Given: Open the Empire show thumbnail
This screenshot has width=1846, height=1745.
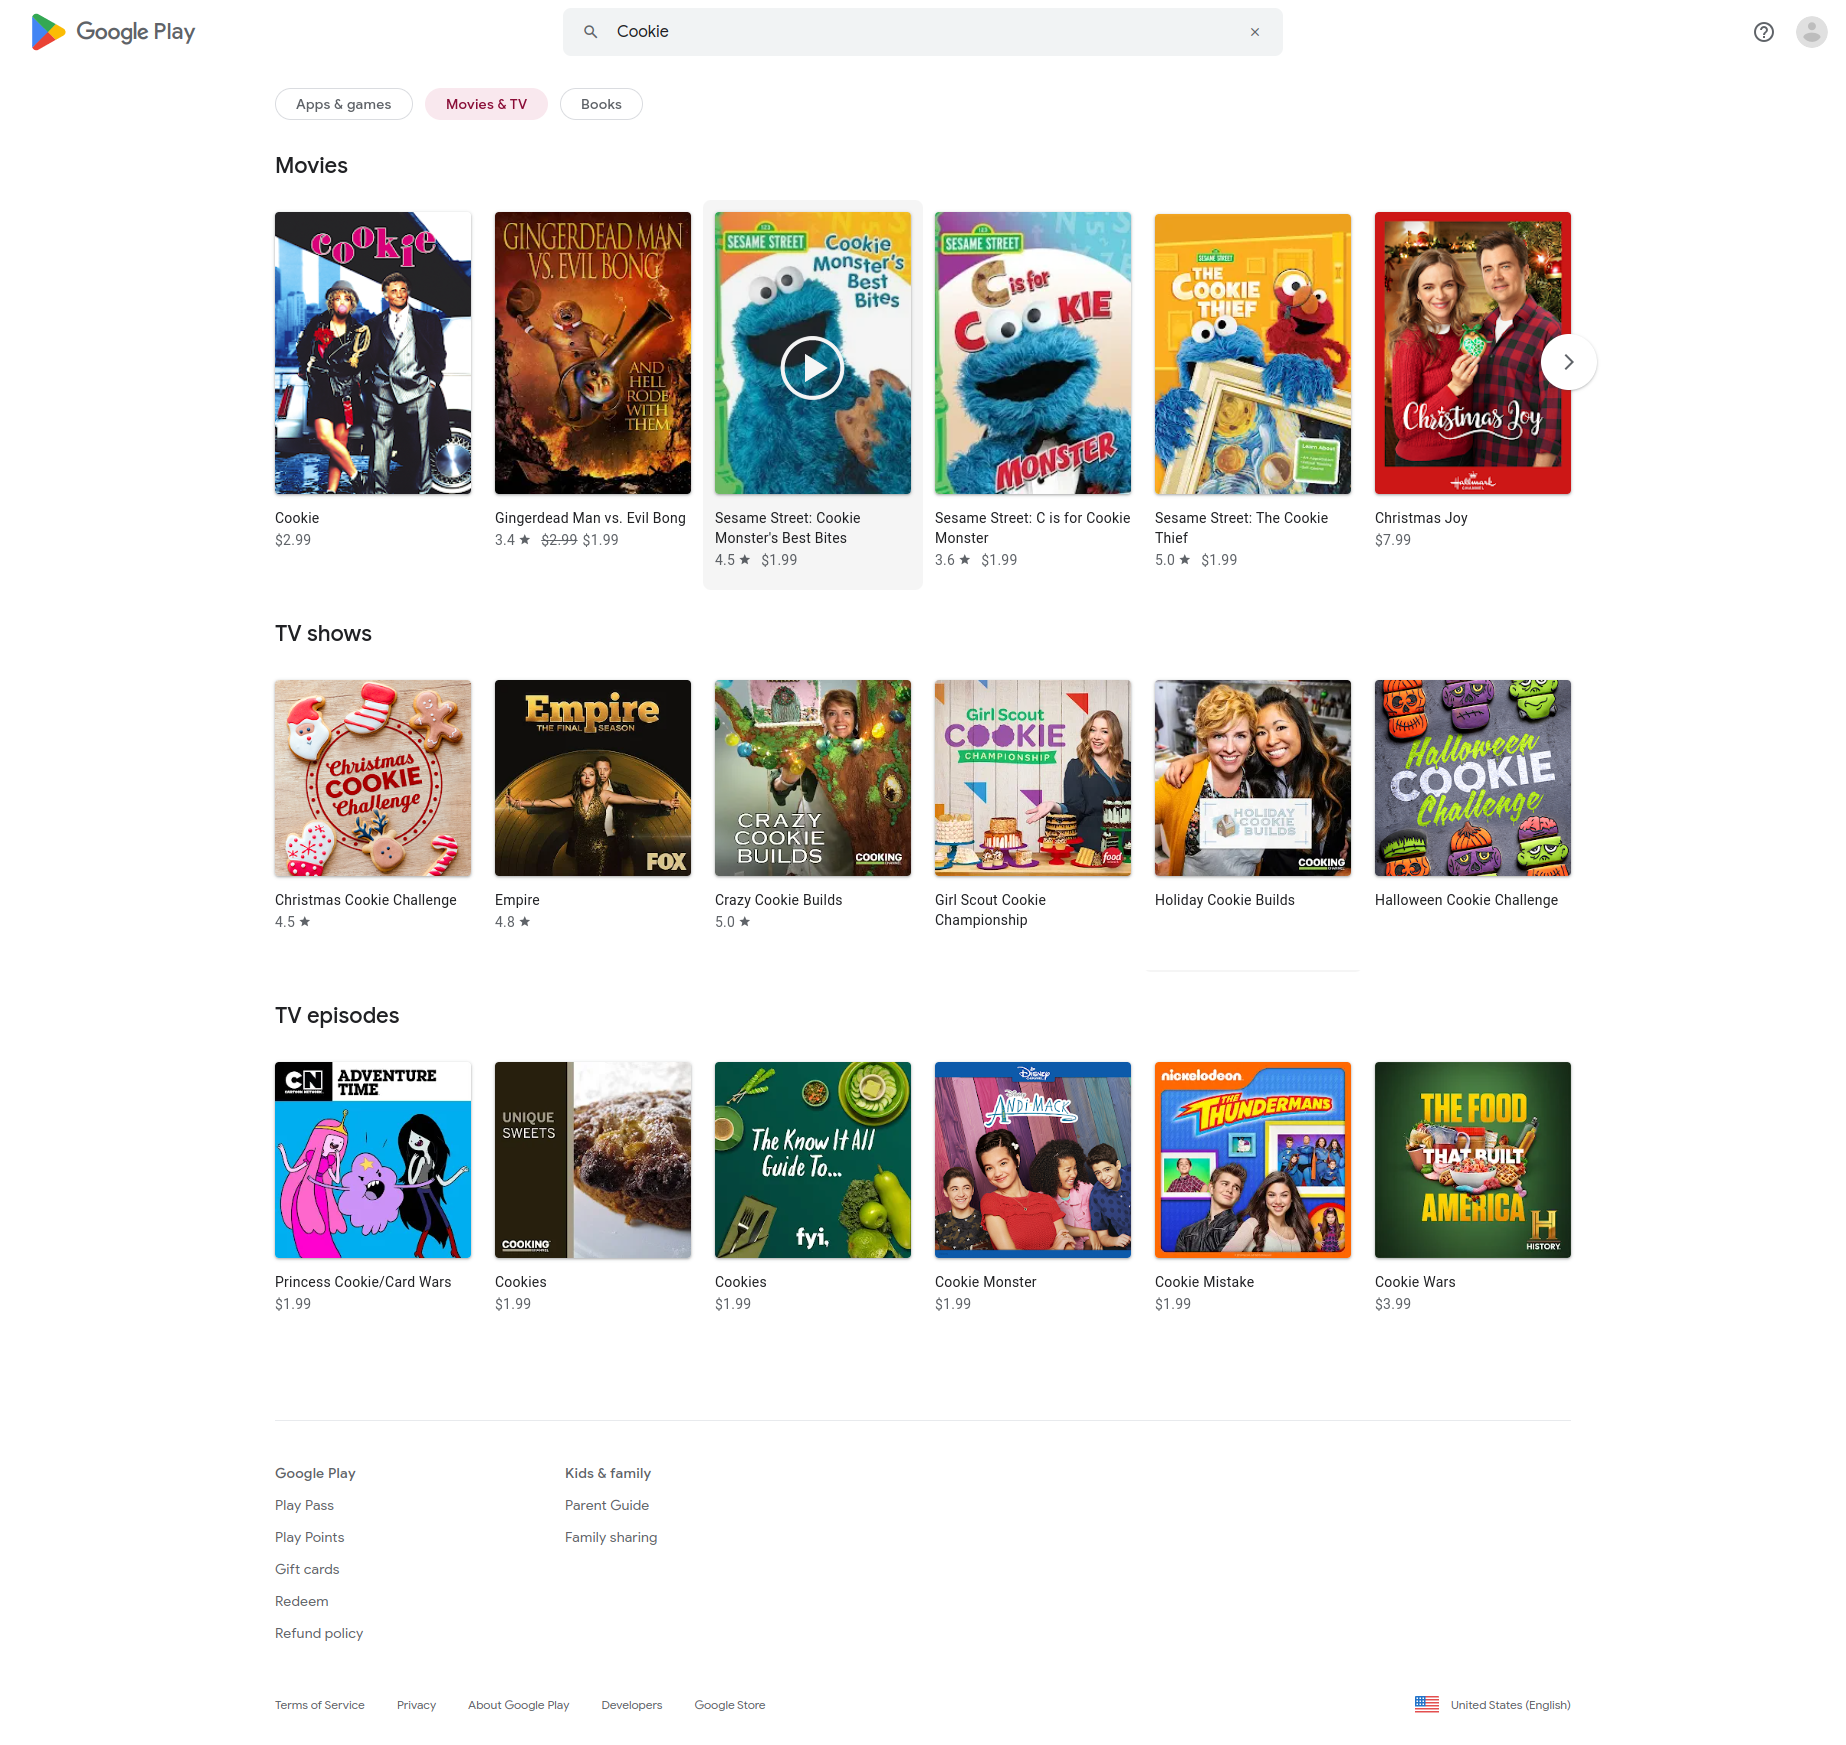Looking at the screenshot, I should tap(593, 778).
